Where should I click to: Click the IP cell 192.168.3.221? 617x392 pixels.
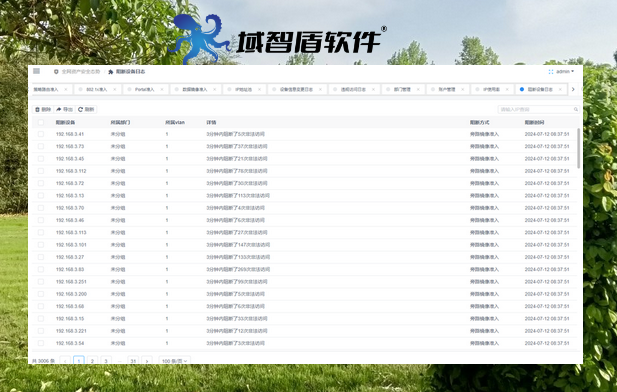pos(71,331)
